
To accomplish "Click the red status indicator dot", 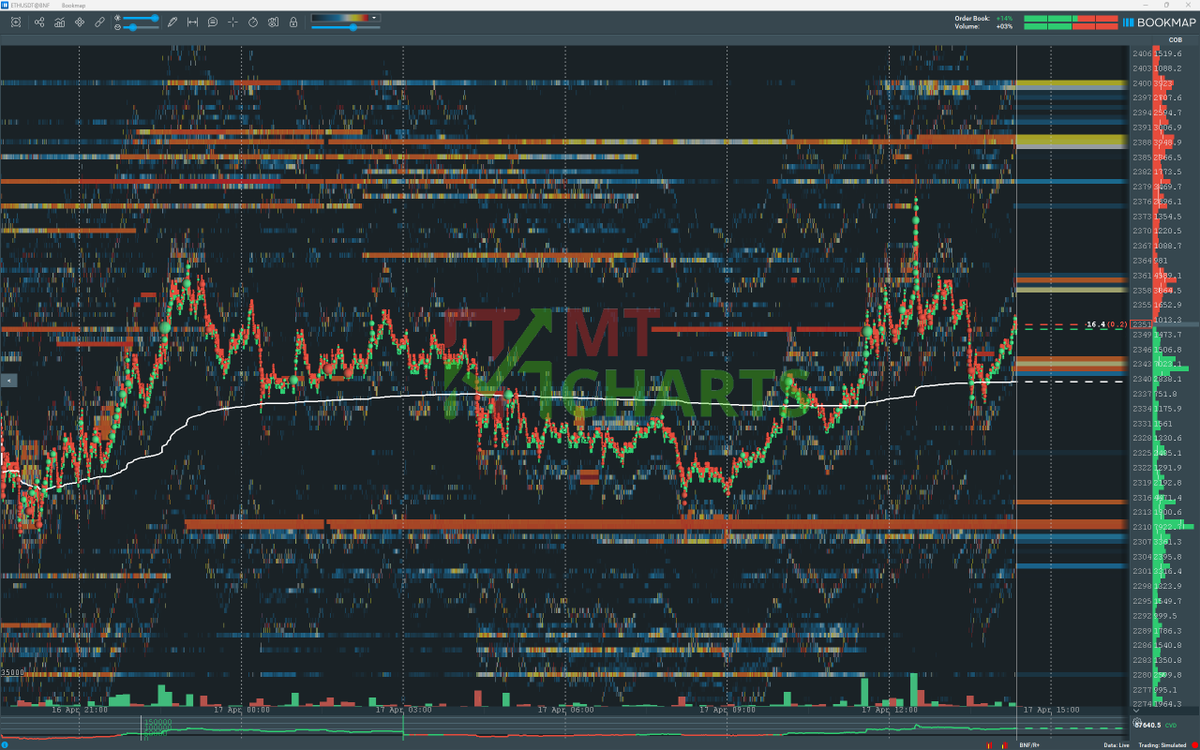I will coord(1195,745).
